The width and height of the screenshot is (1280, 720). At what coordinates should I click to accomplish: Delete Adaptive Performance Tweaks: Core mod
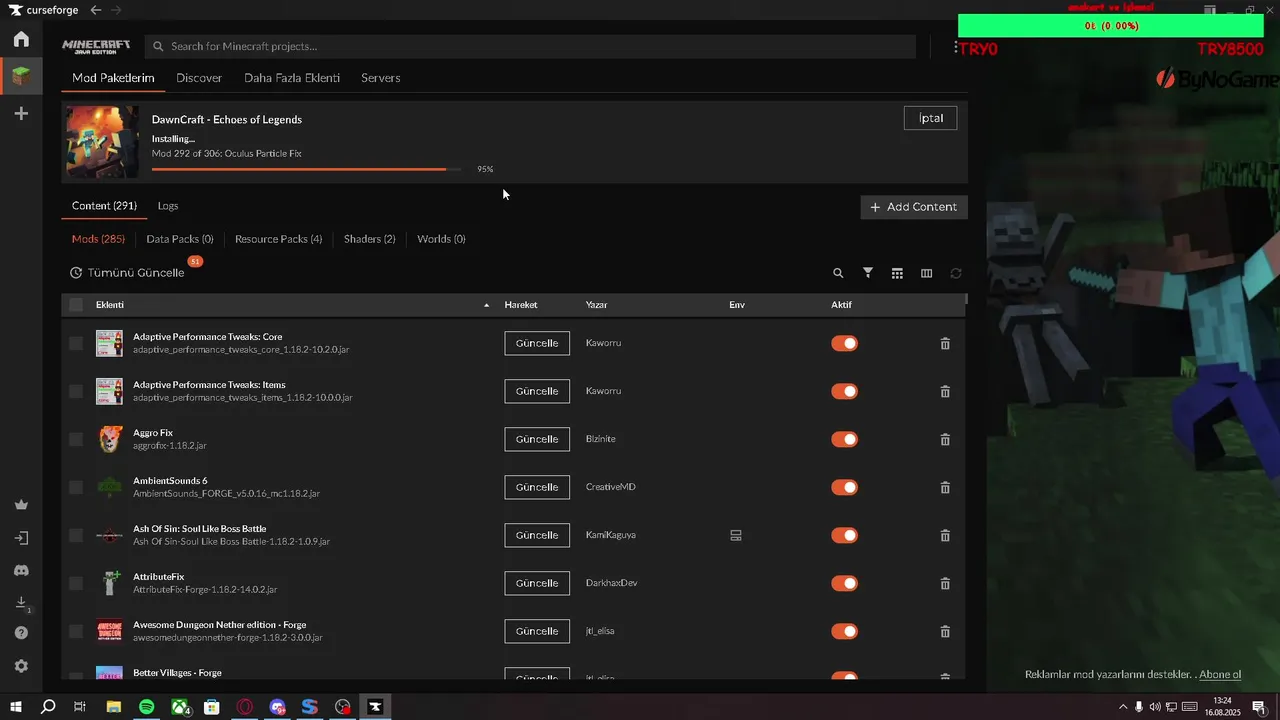pyautogui.click(x=945, y=343)
